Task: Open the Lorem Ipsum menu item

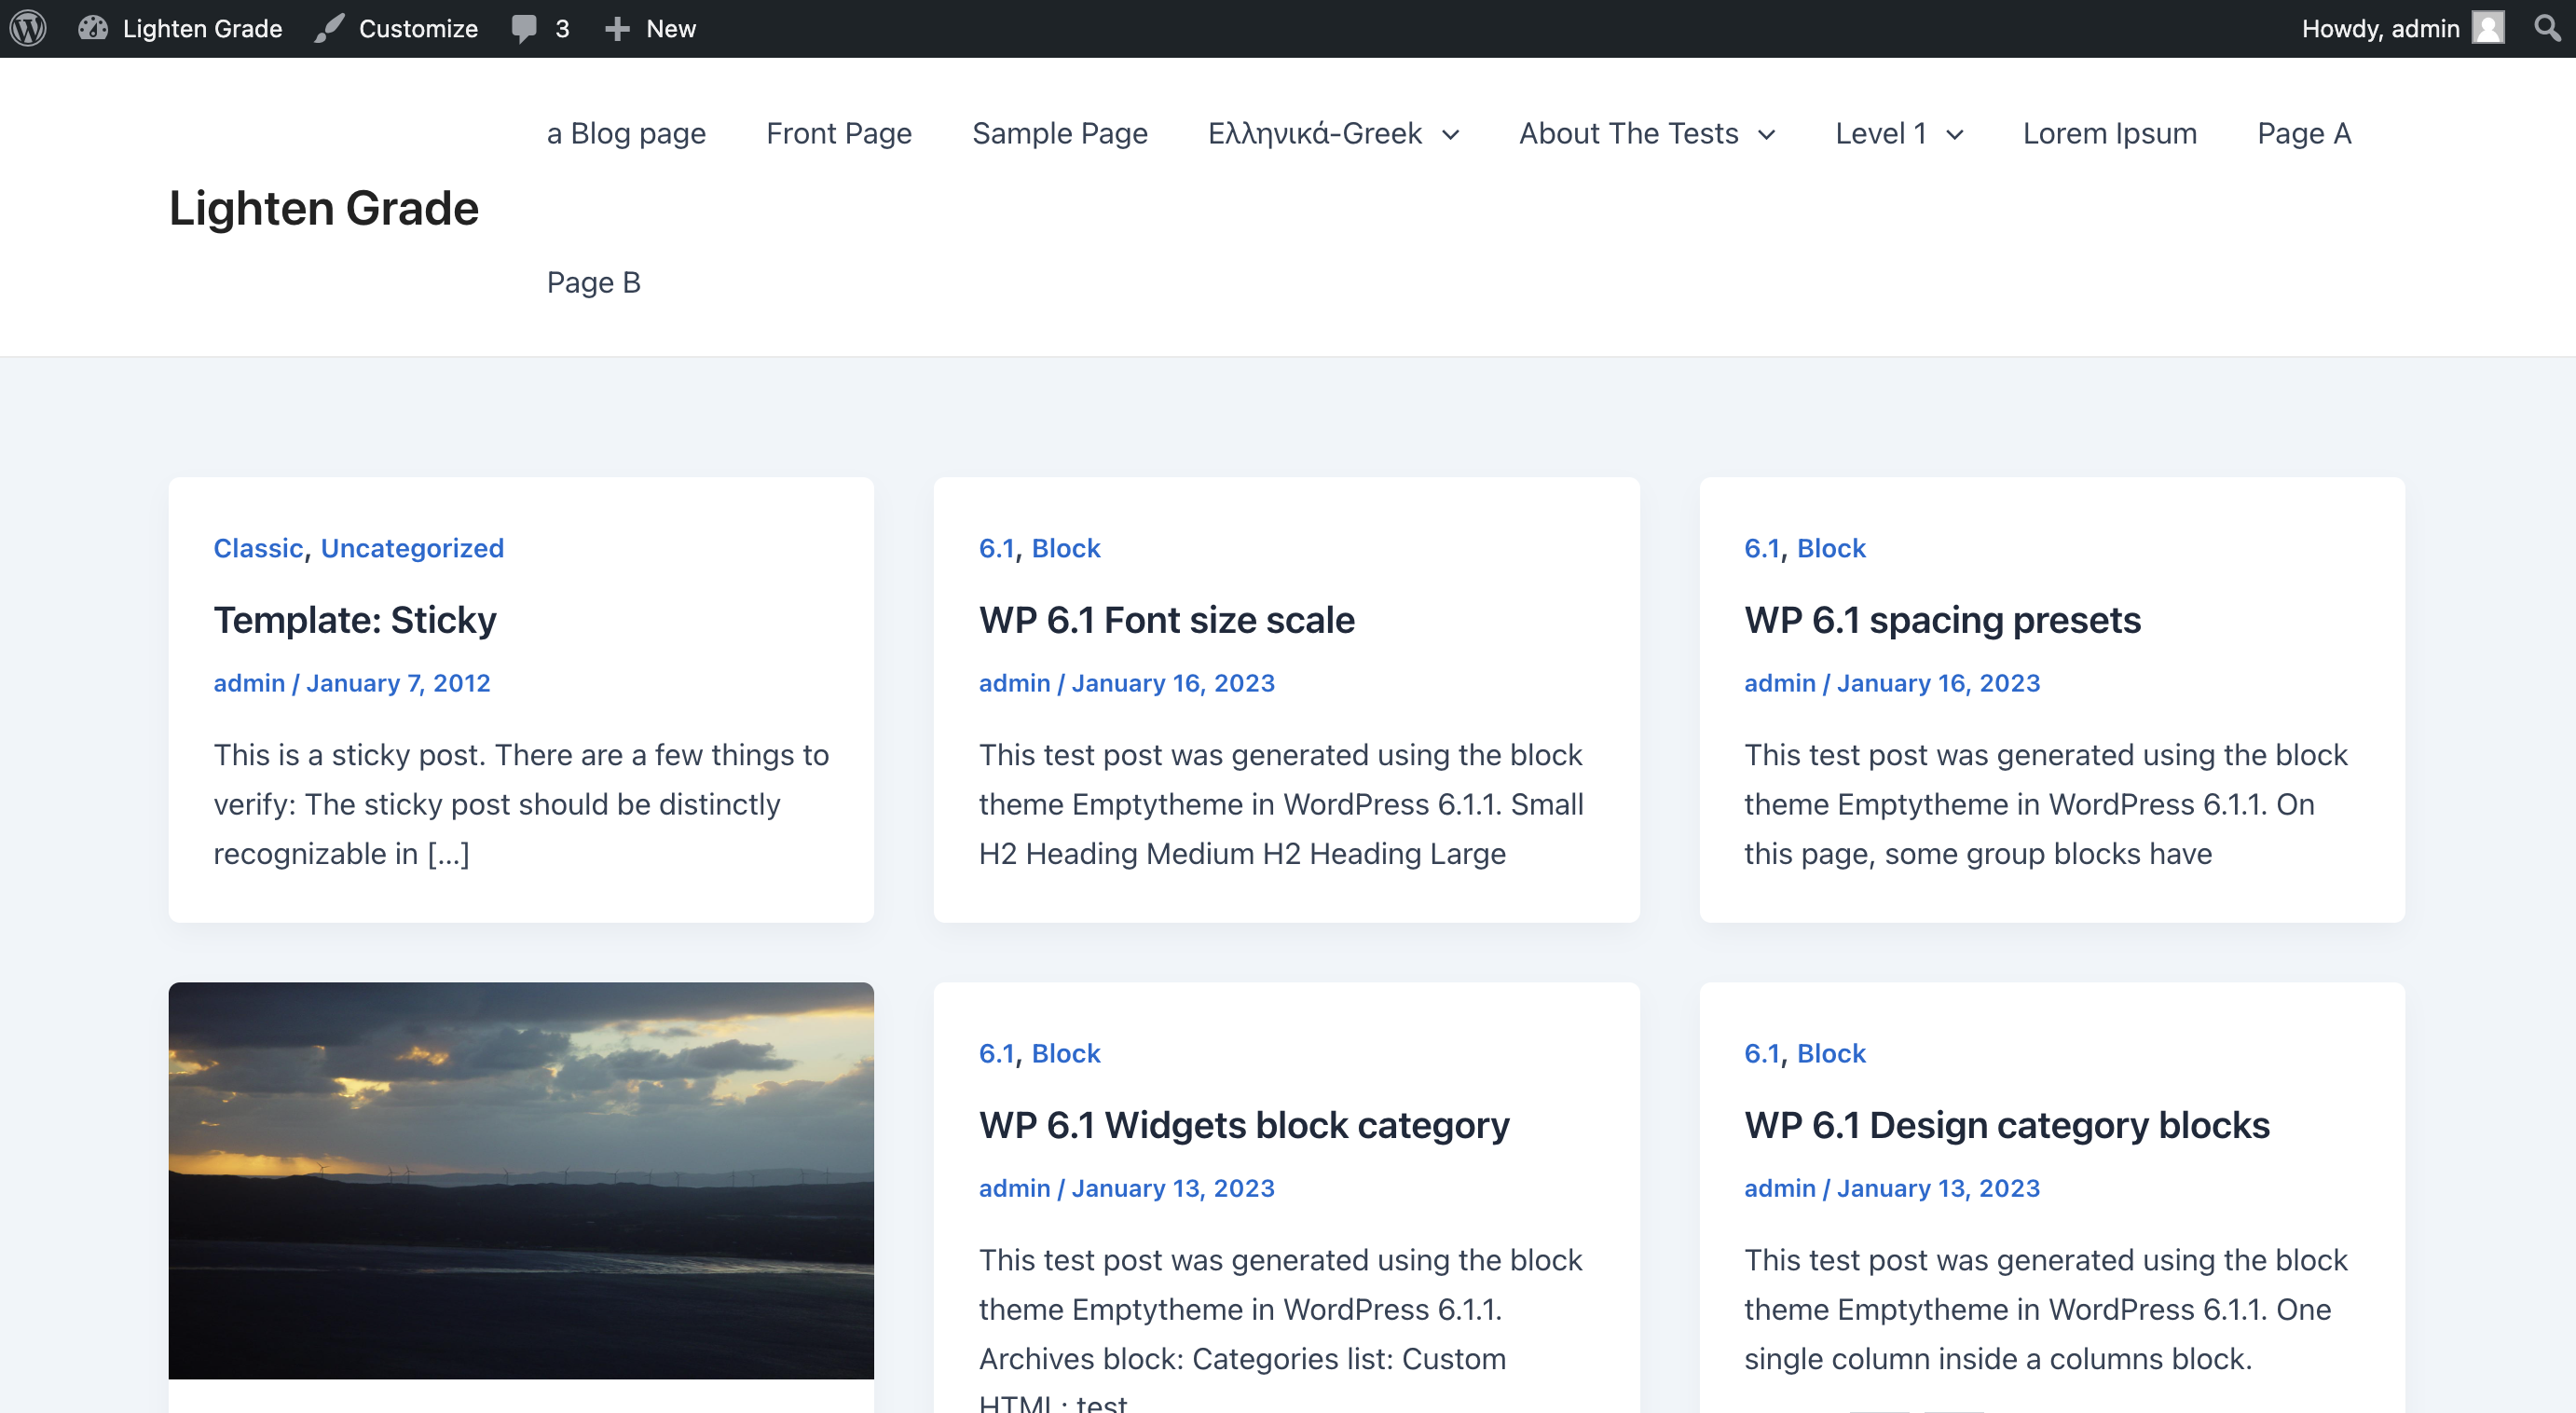Action: [2109, 133]
